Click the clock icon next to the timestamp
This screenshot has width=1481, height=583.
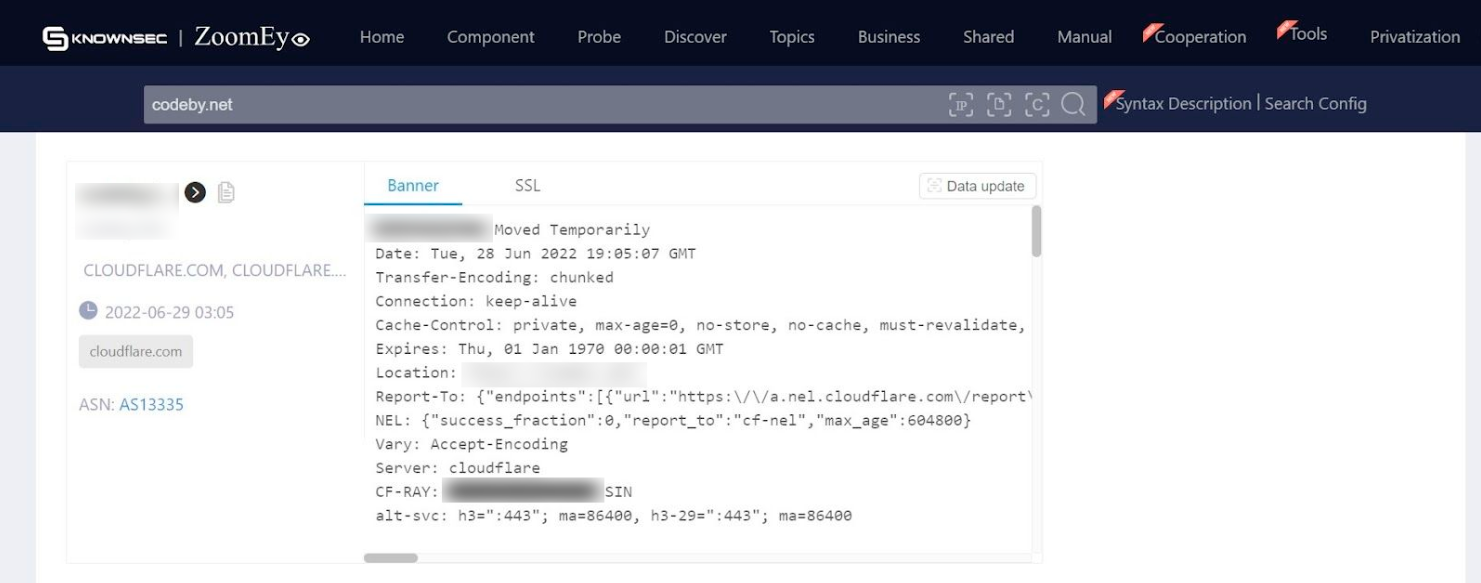tap(88, 312)
